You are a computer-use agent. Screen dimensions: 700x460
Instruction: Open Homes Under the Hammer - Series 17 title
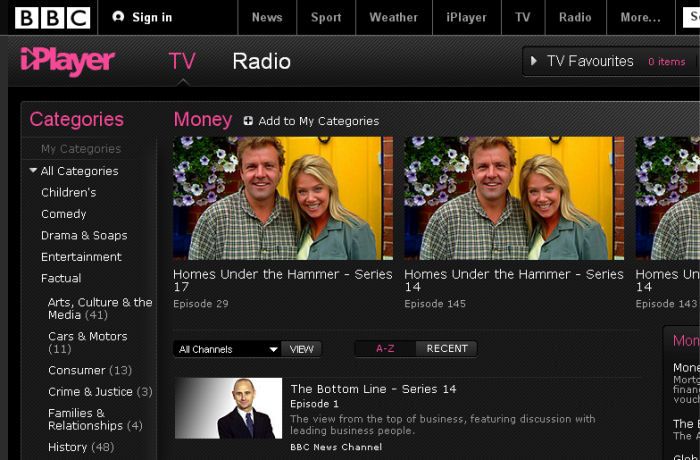click(x=283, y=280)
